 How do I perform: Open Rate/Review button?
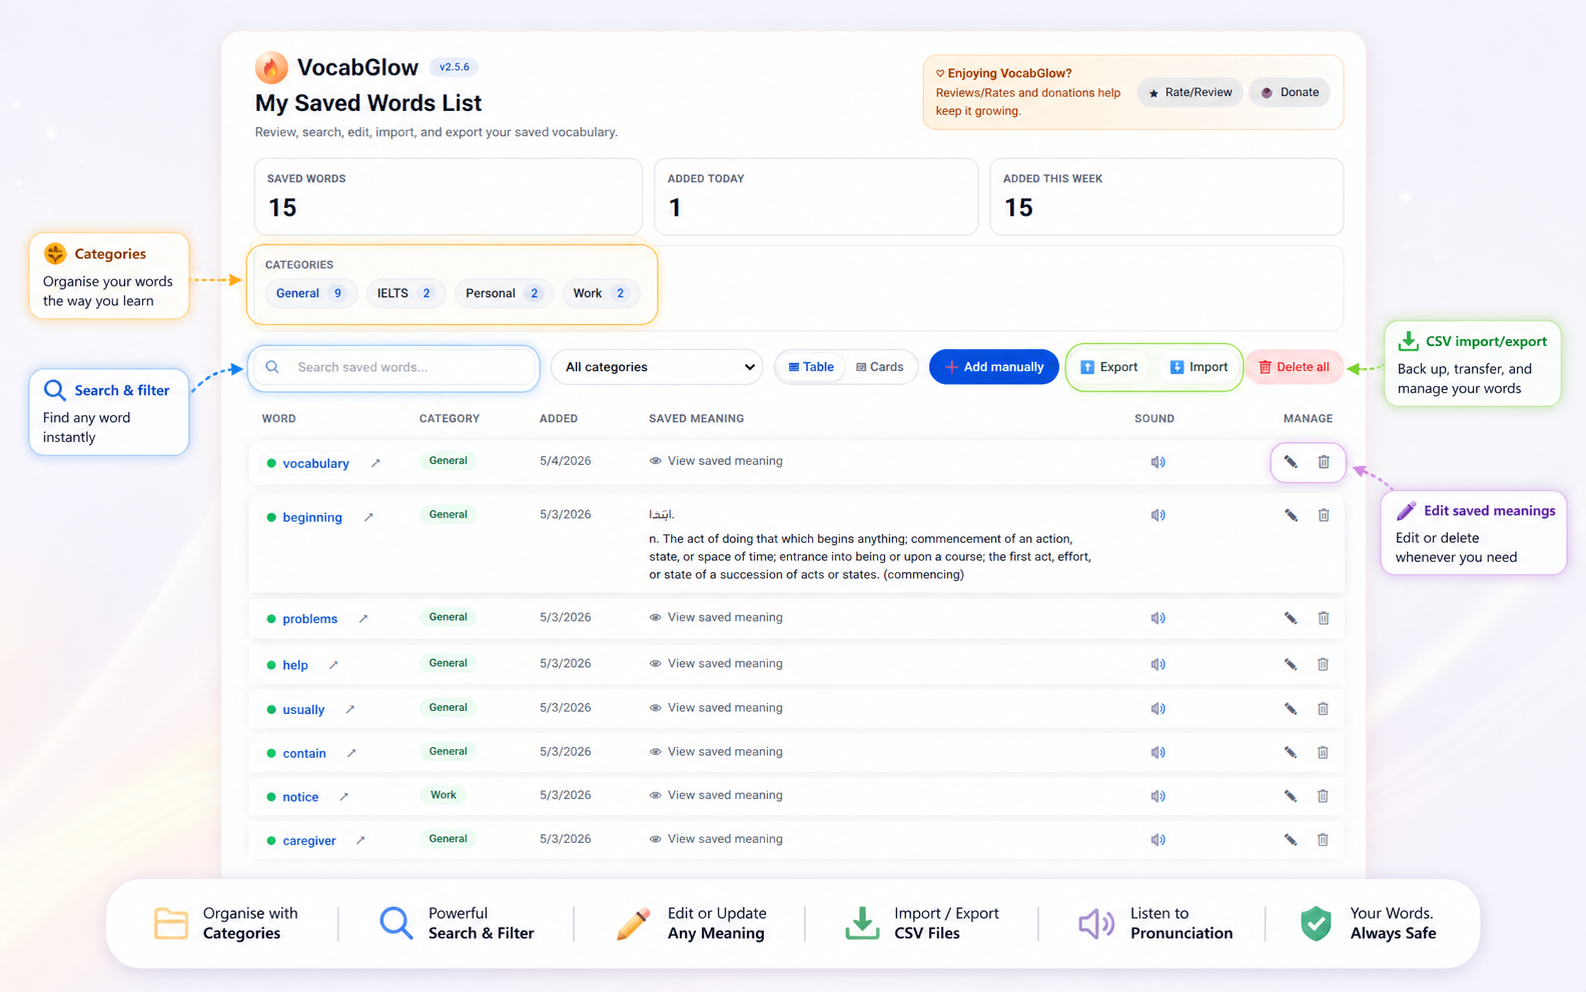tap(1190, 92)
